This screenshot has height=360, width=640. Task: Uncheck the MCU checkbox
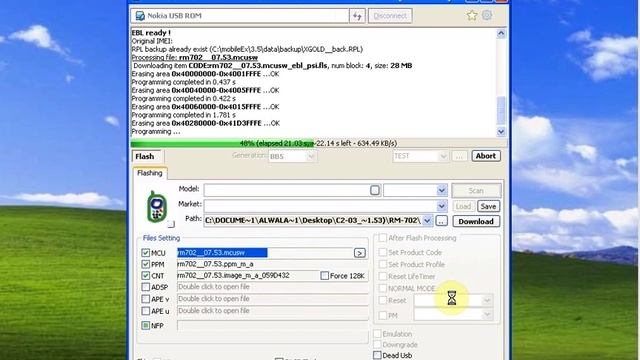tap(146, 253)
